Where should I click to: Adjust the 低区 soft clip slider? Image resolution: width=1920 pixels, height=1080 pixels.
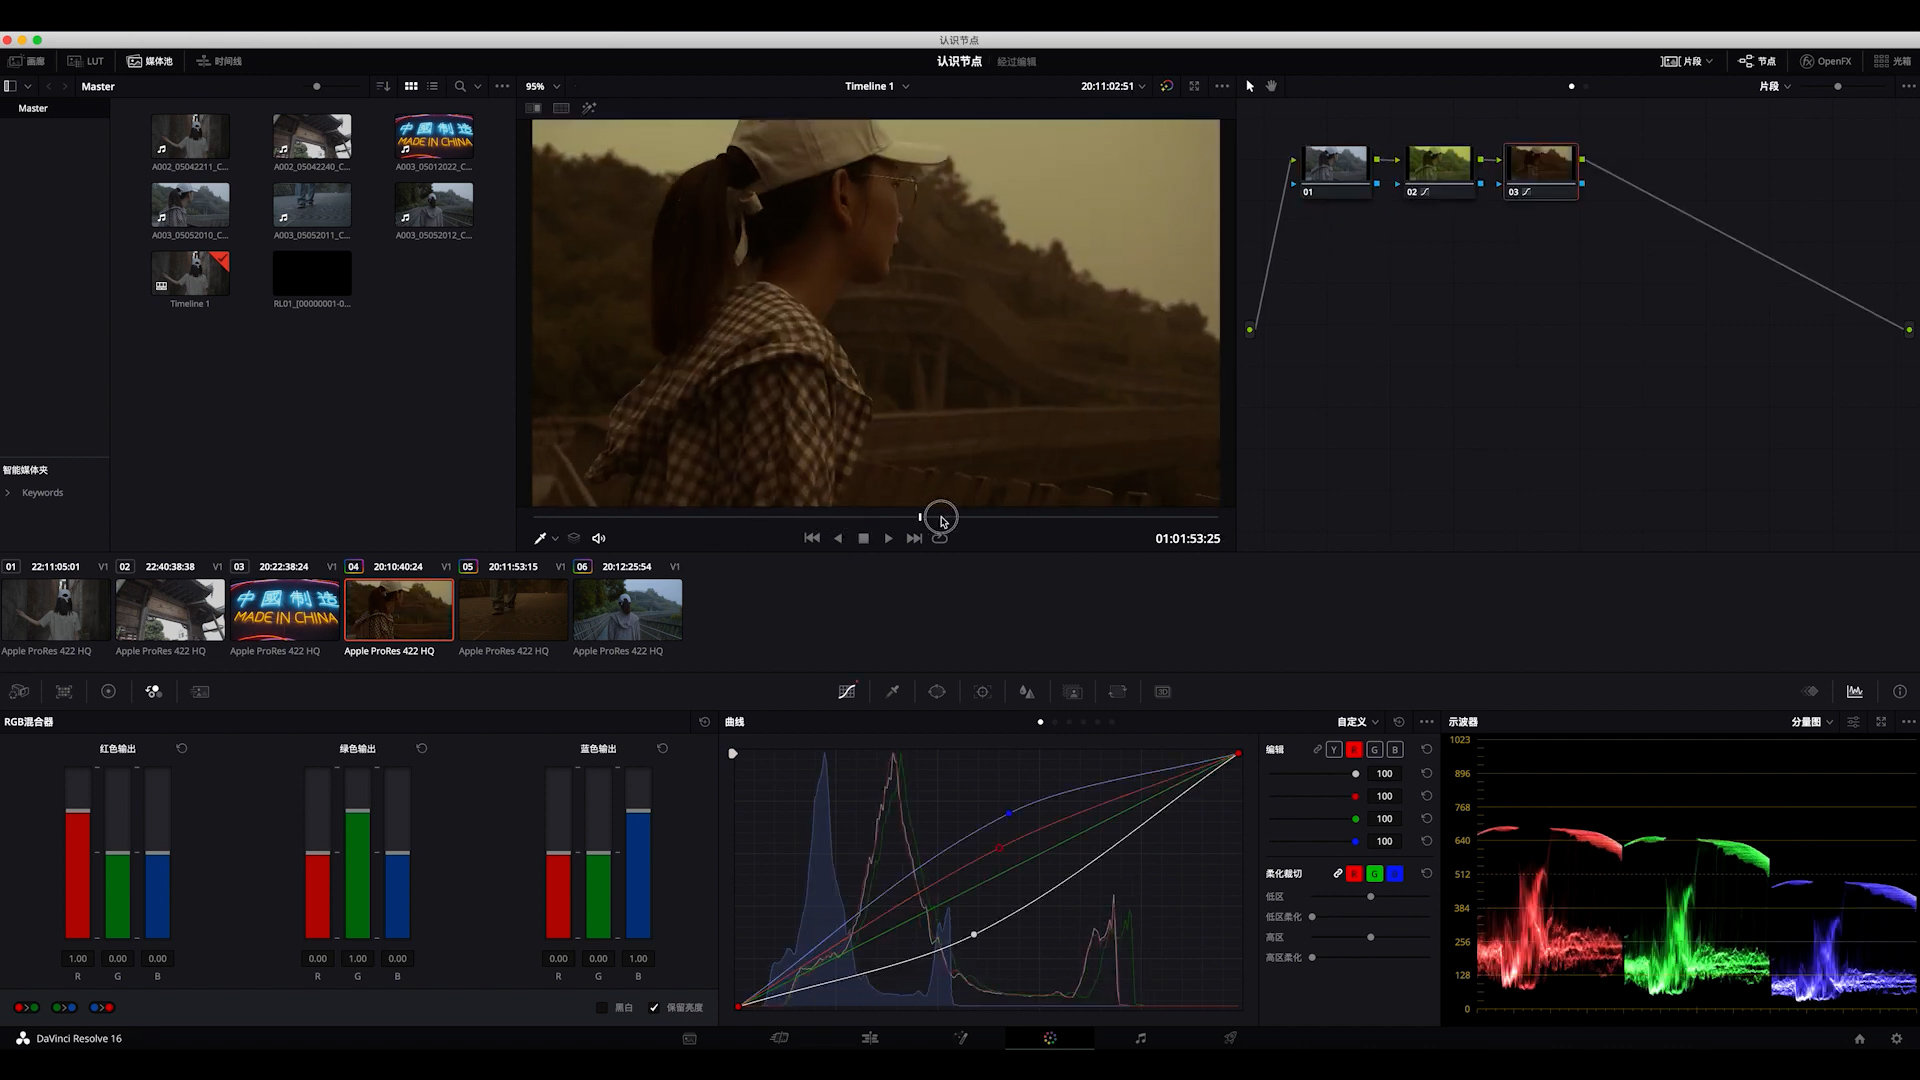[x=1371, y=897]
